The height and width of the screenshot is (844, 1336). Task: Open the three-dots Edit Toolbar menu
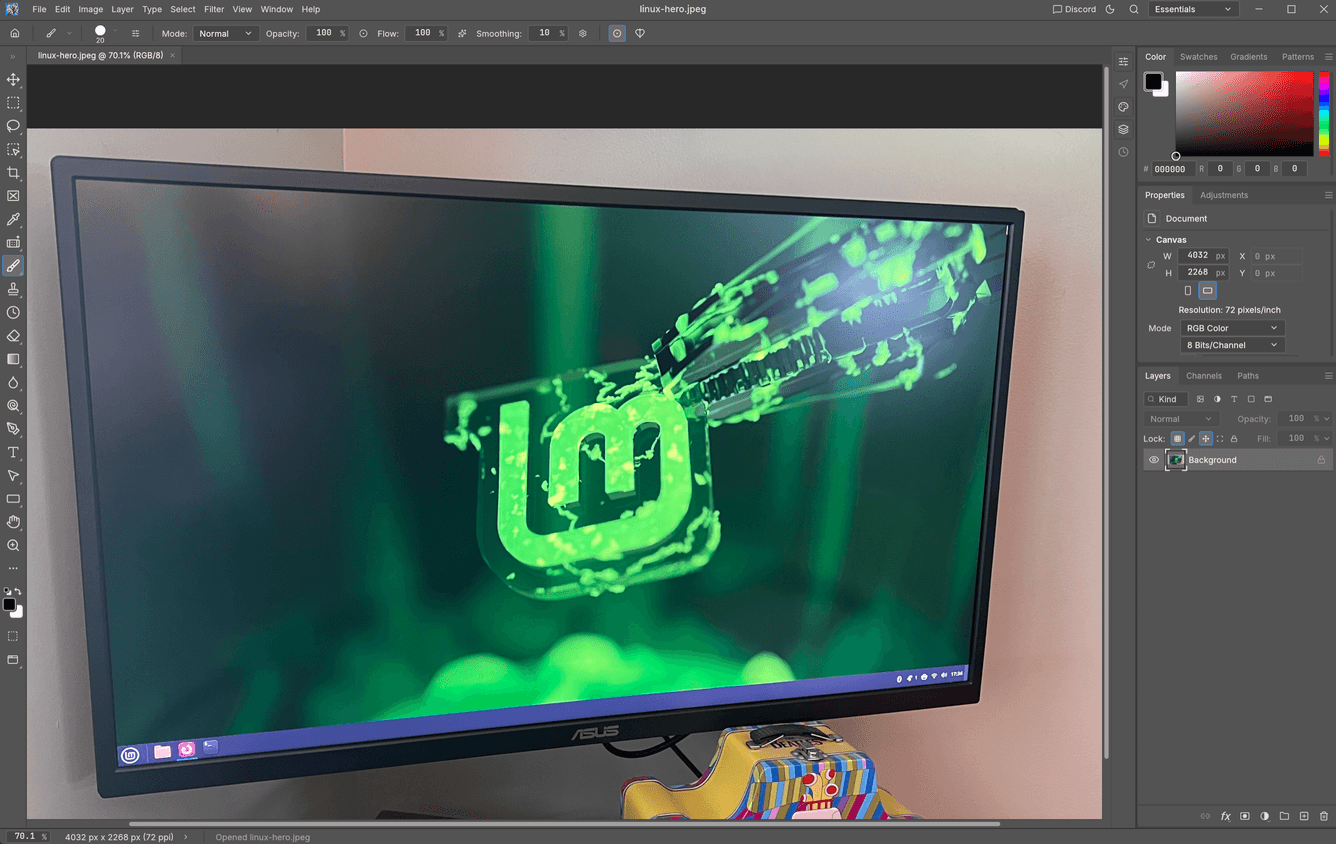tap(13, 569)
